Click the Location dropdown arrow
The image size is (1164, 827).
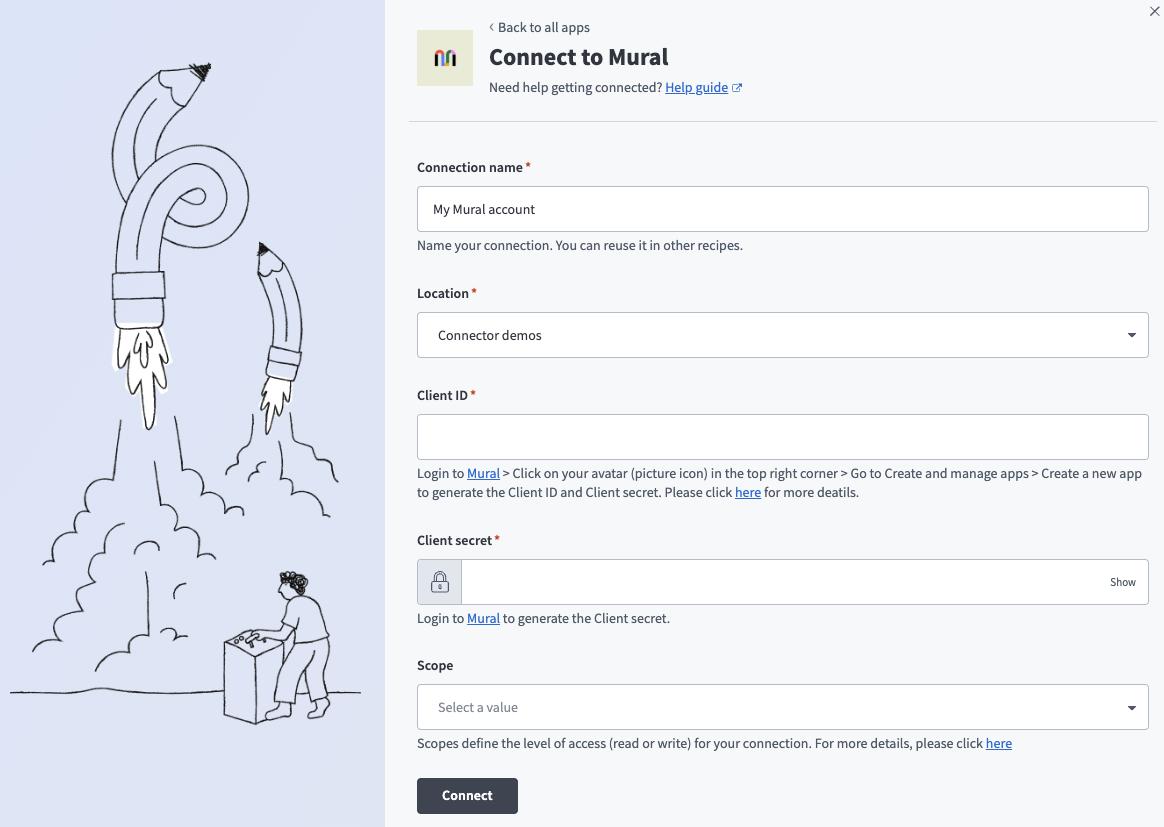[1131, 335]
